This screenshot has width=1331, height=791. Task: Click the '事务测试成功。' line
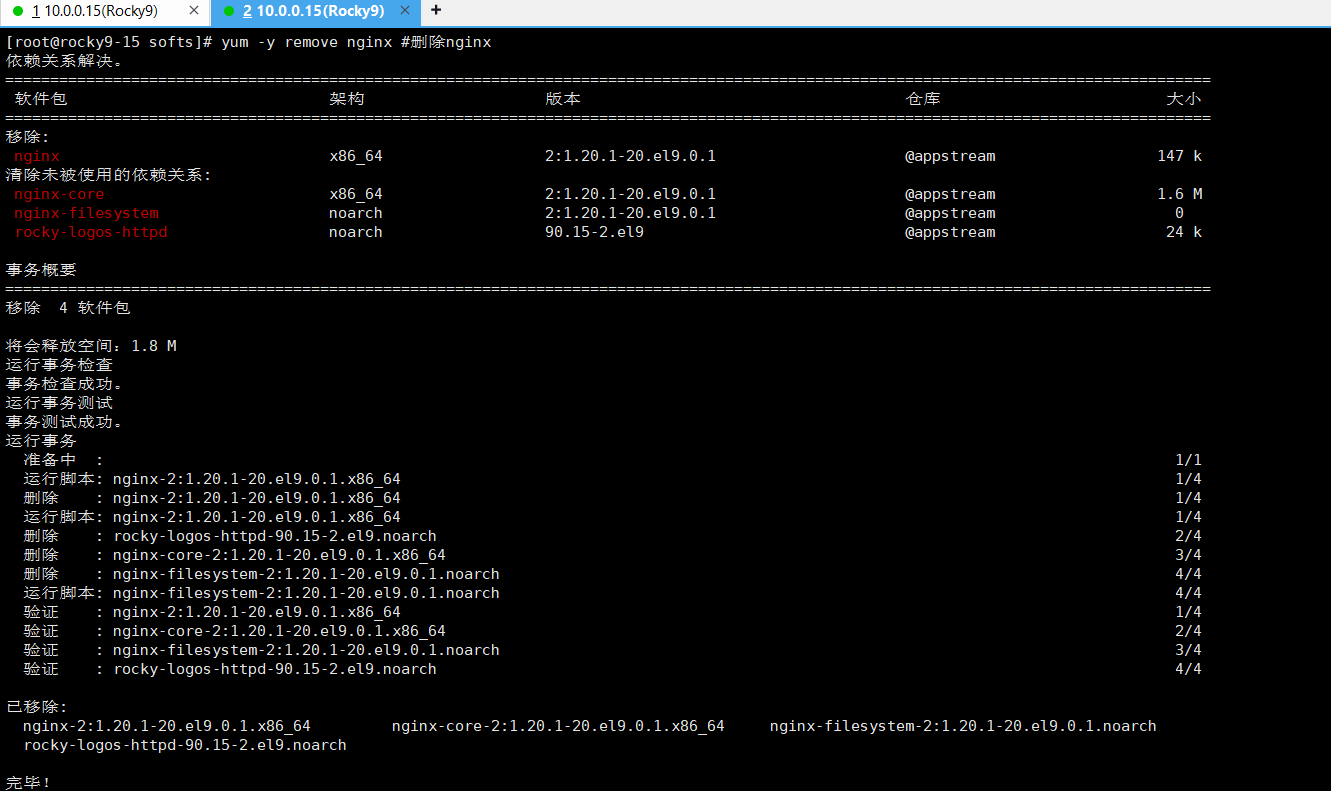coord(64,422)
